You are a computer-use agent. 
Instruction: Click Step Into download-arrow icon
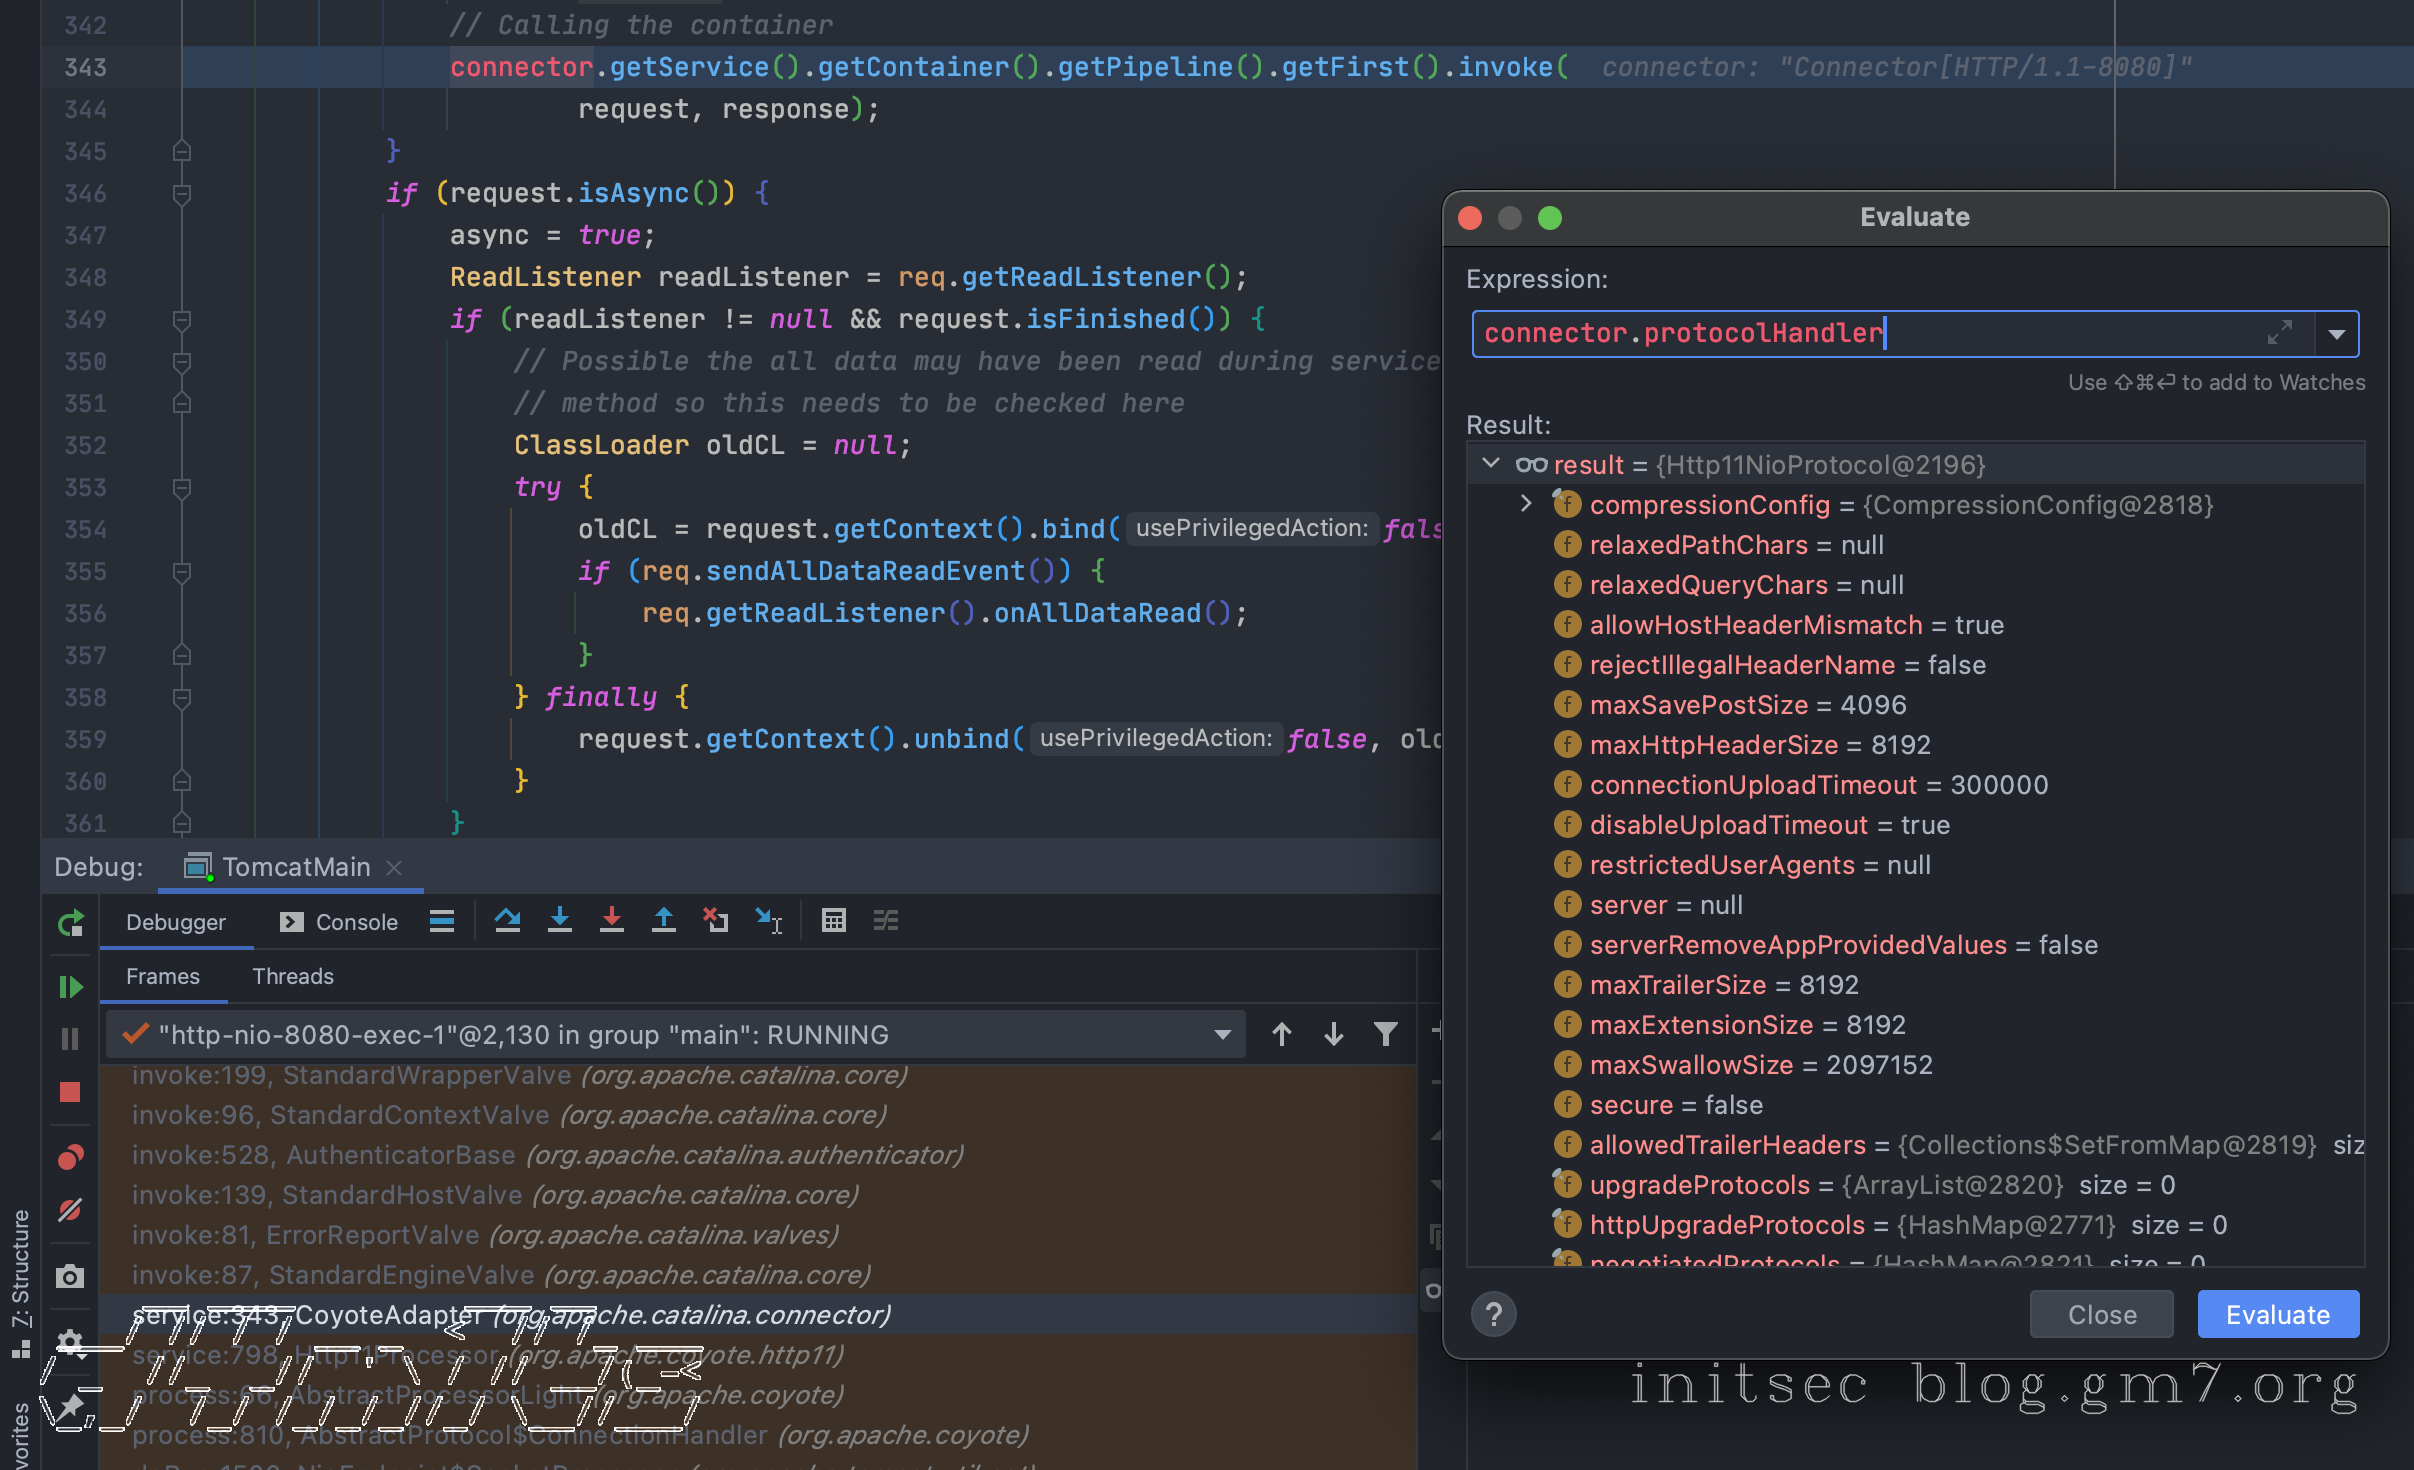560,920
